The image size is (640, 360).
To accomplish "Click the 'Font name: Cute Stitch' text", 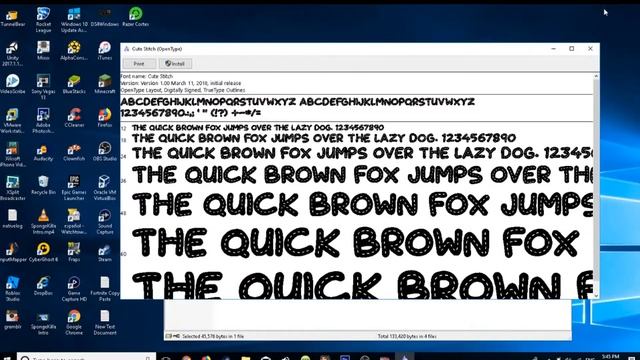I will click(x=147, y=76).
